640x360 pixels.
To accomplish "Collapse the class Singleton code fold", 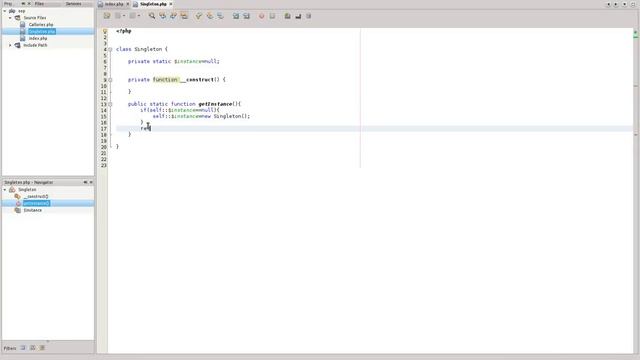I will pyautogui.click(x=110, y=49).
